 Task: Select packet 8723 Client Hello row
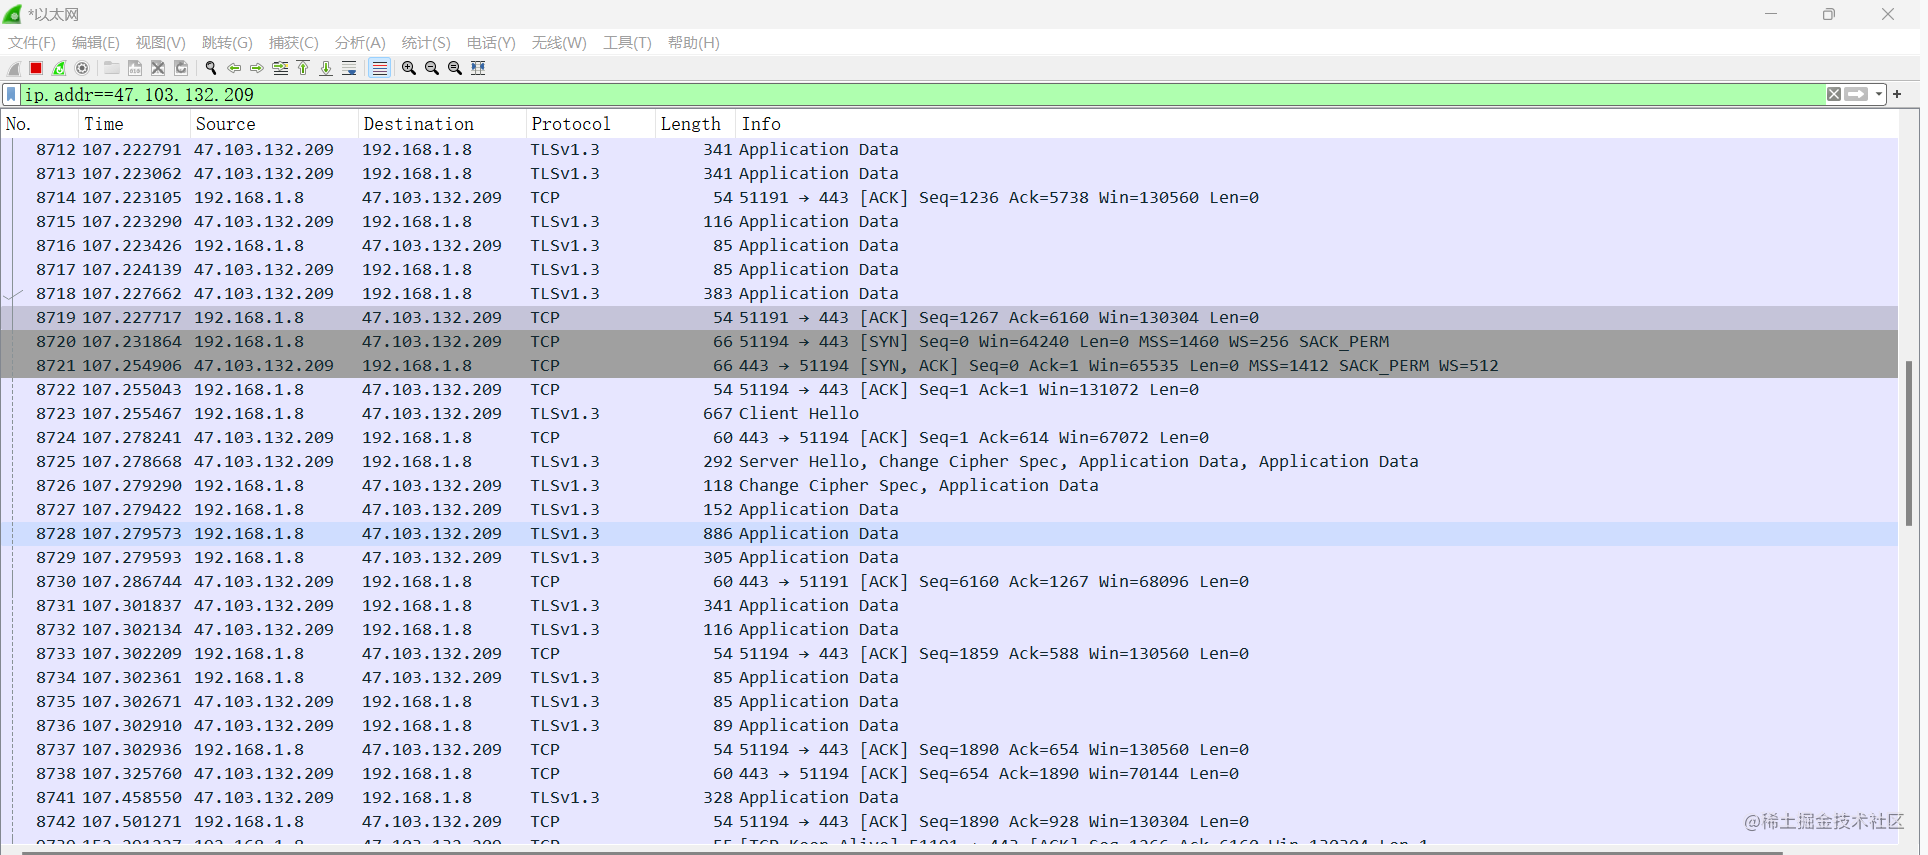point(949,414)
